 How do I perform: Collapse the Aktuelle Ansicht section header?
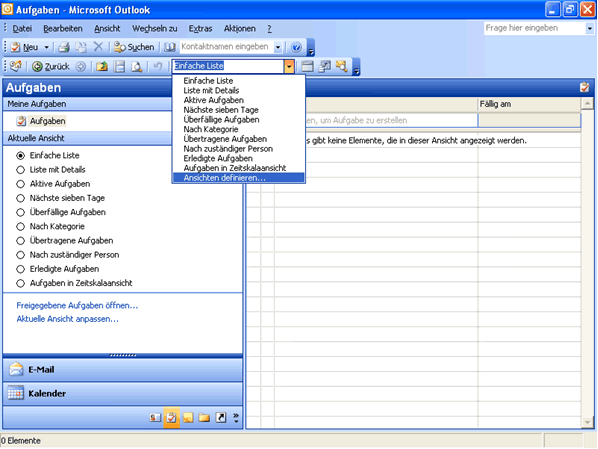point(87,138)
